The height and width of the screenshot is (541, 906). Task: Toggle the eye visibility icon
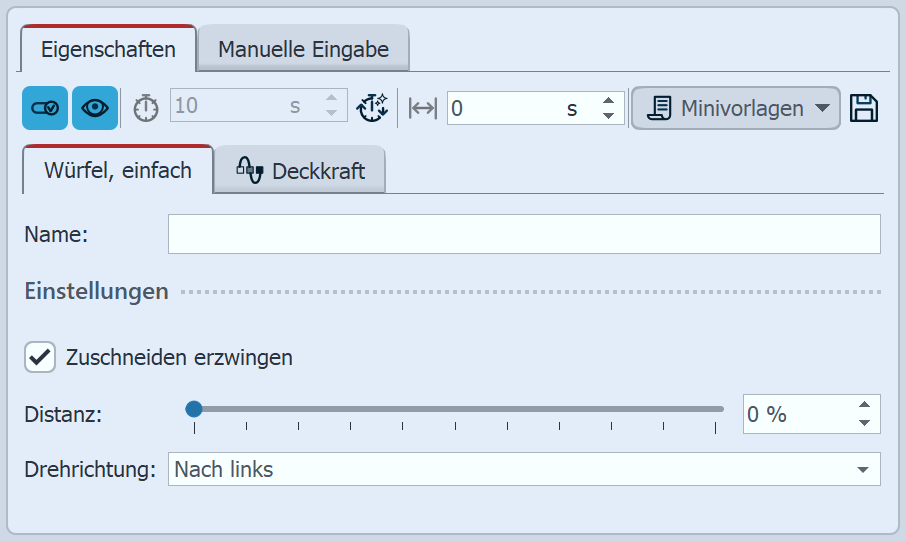[95, 109]
